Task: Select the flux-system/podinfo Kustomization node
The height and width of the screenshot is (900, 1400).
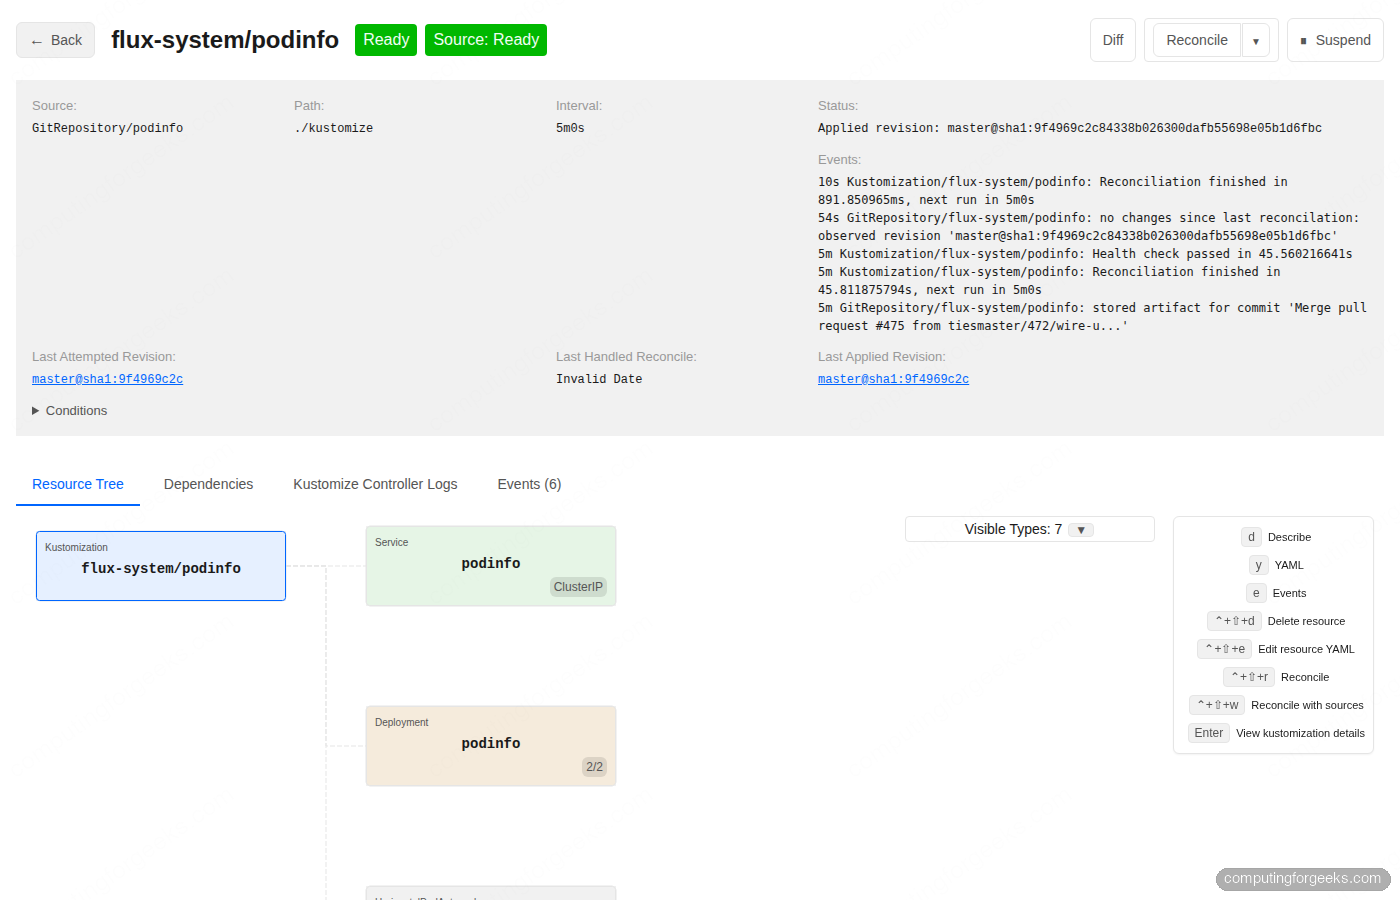Action: (161, 566)
